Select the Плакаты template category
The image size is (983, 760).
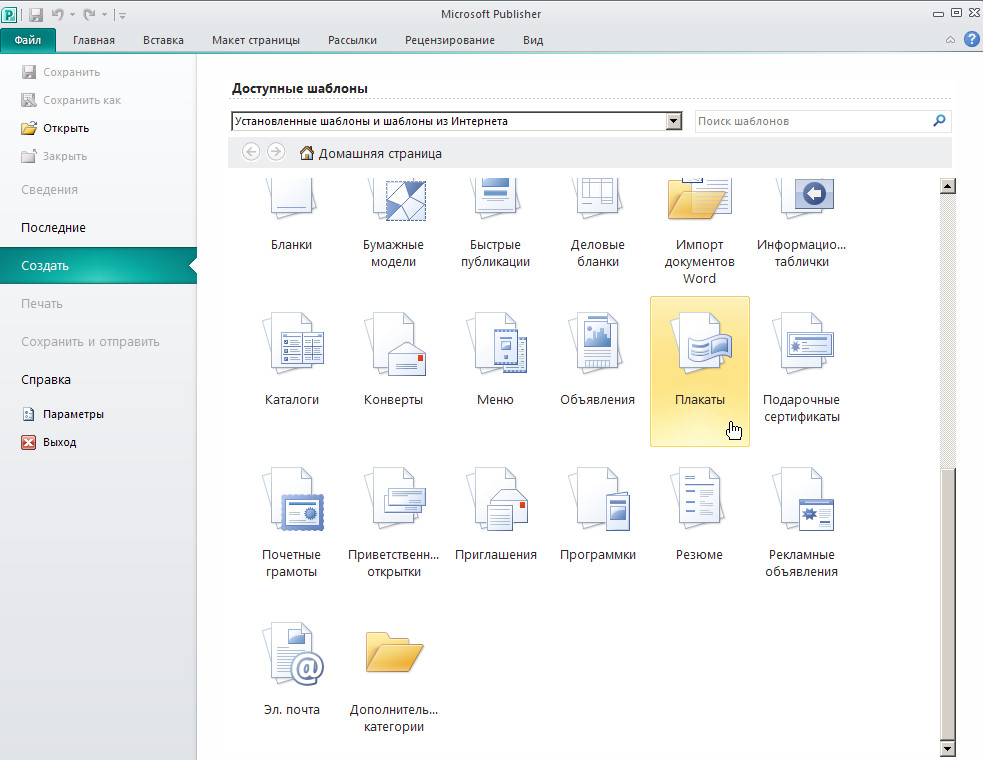[700, 371]
